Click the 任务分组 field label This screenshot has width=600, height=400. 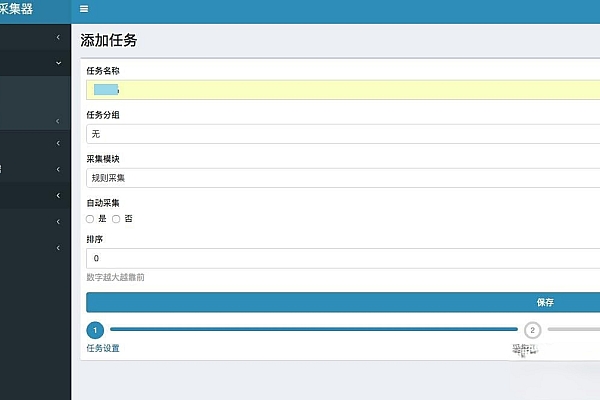103,115
